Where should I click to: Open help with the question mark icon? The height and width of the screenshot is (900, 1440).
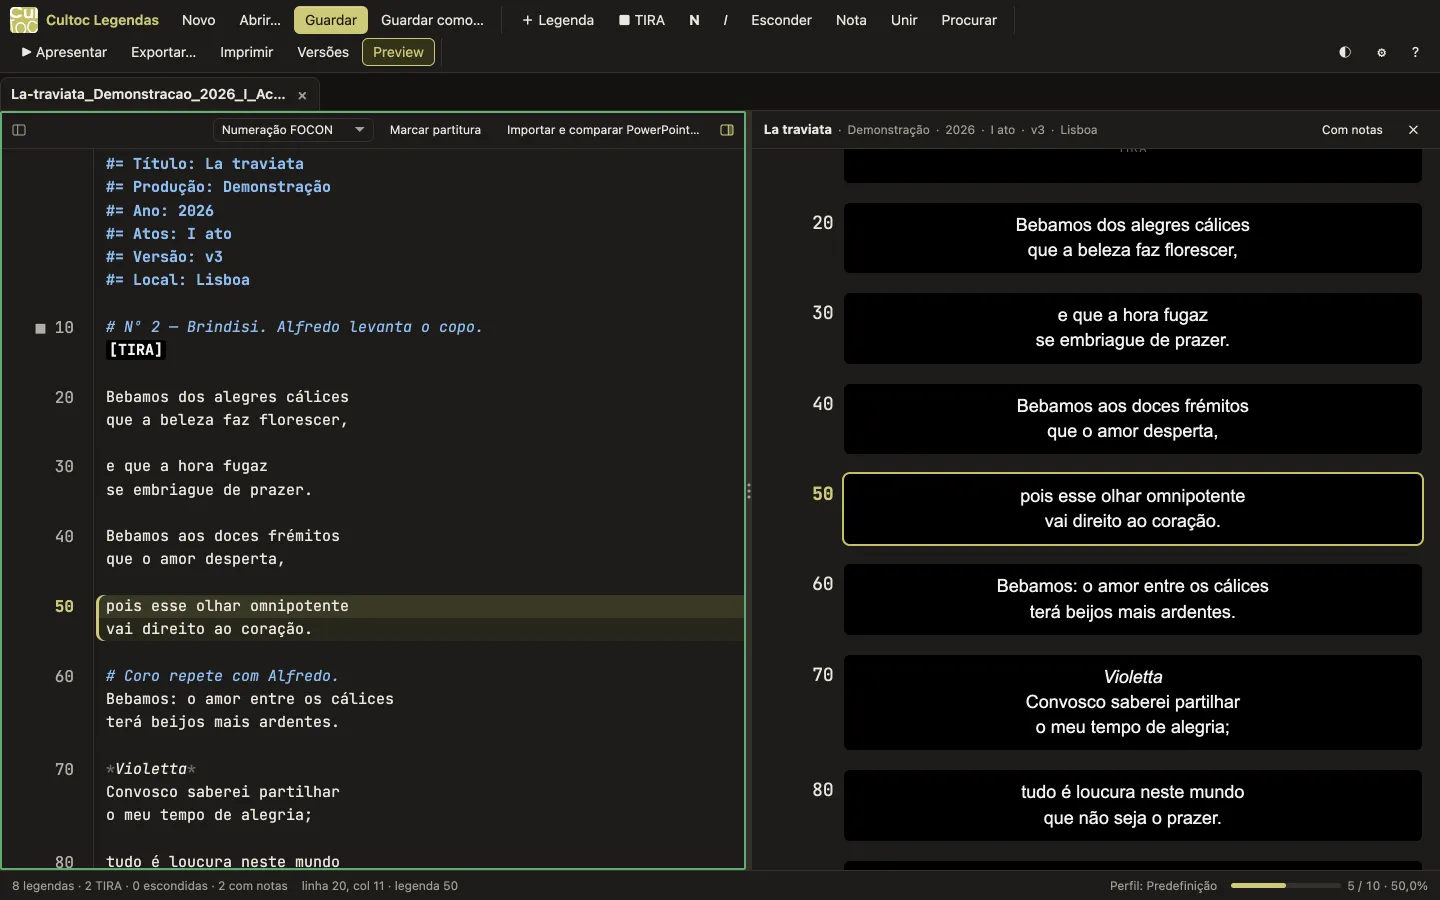(x=1415, y=52)
